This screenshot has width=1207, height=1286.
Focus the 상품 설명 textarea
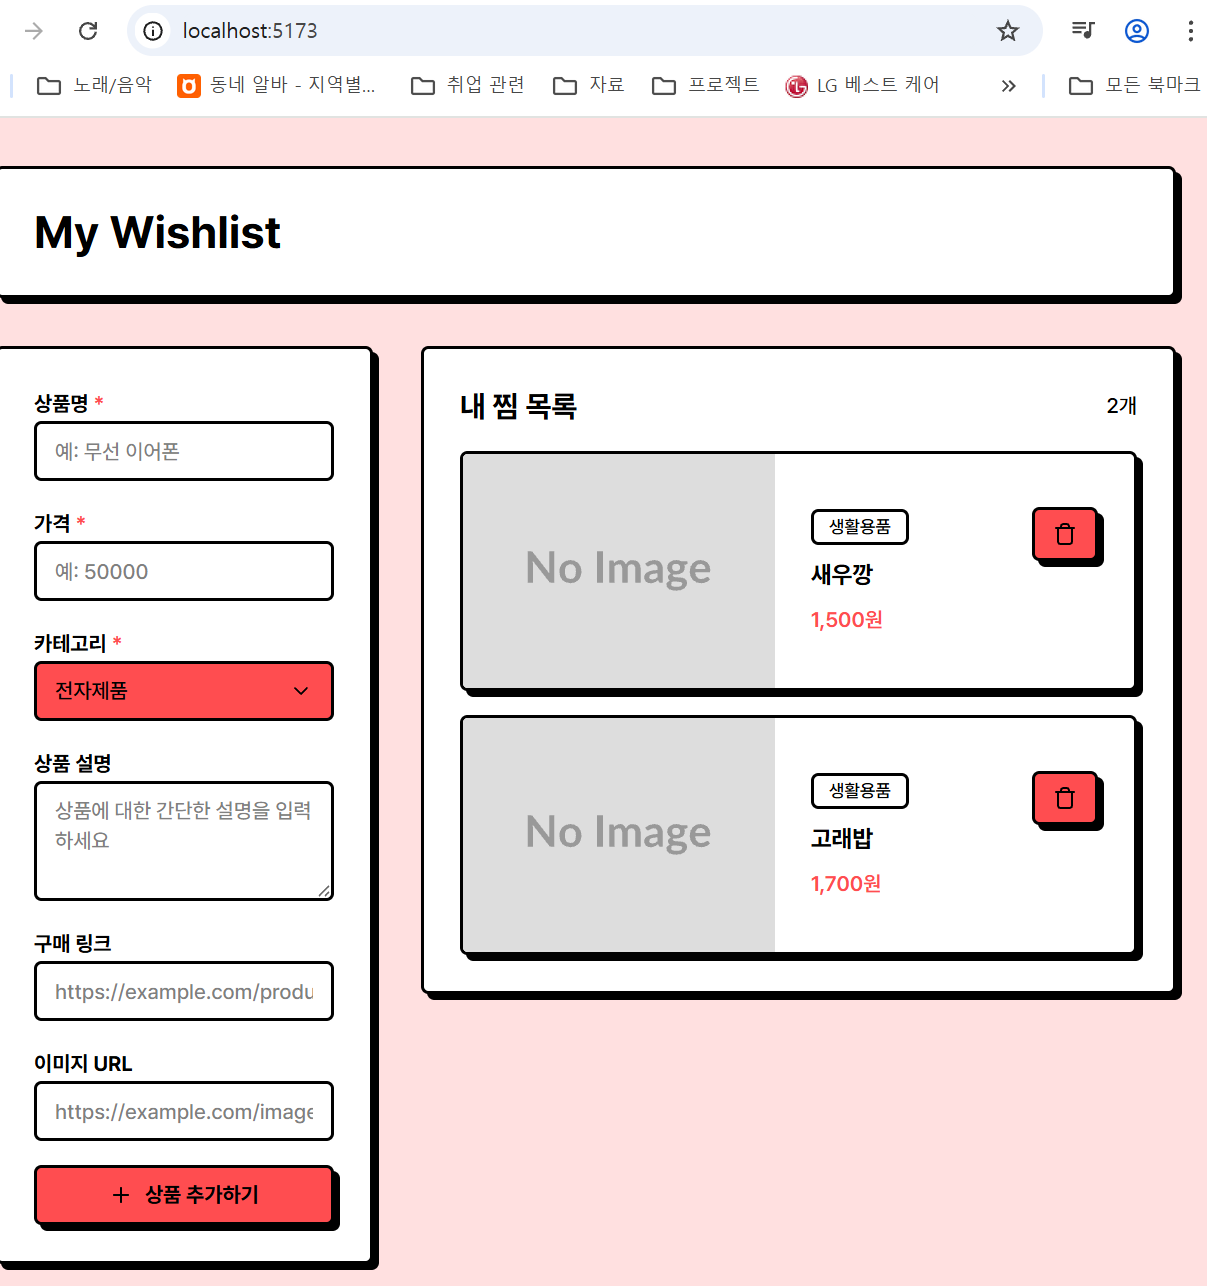pyautogui.click(x=184, y=841)
